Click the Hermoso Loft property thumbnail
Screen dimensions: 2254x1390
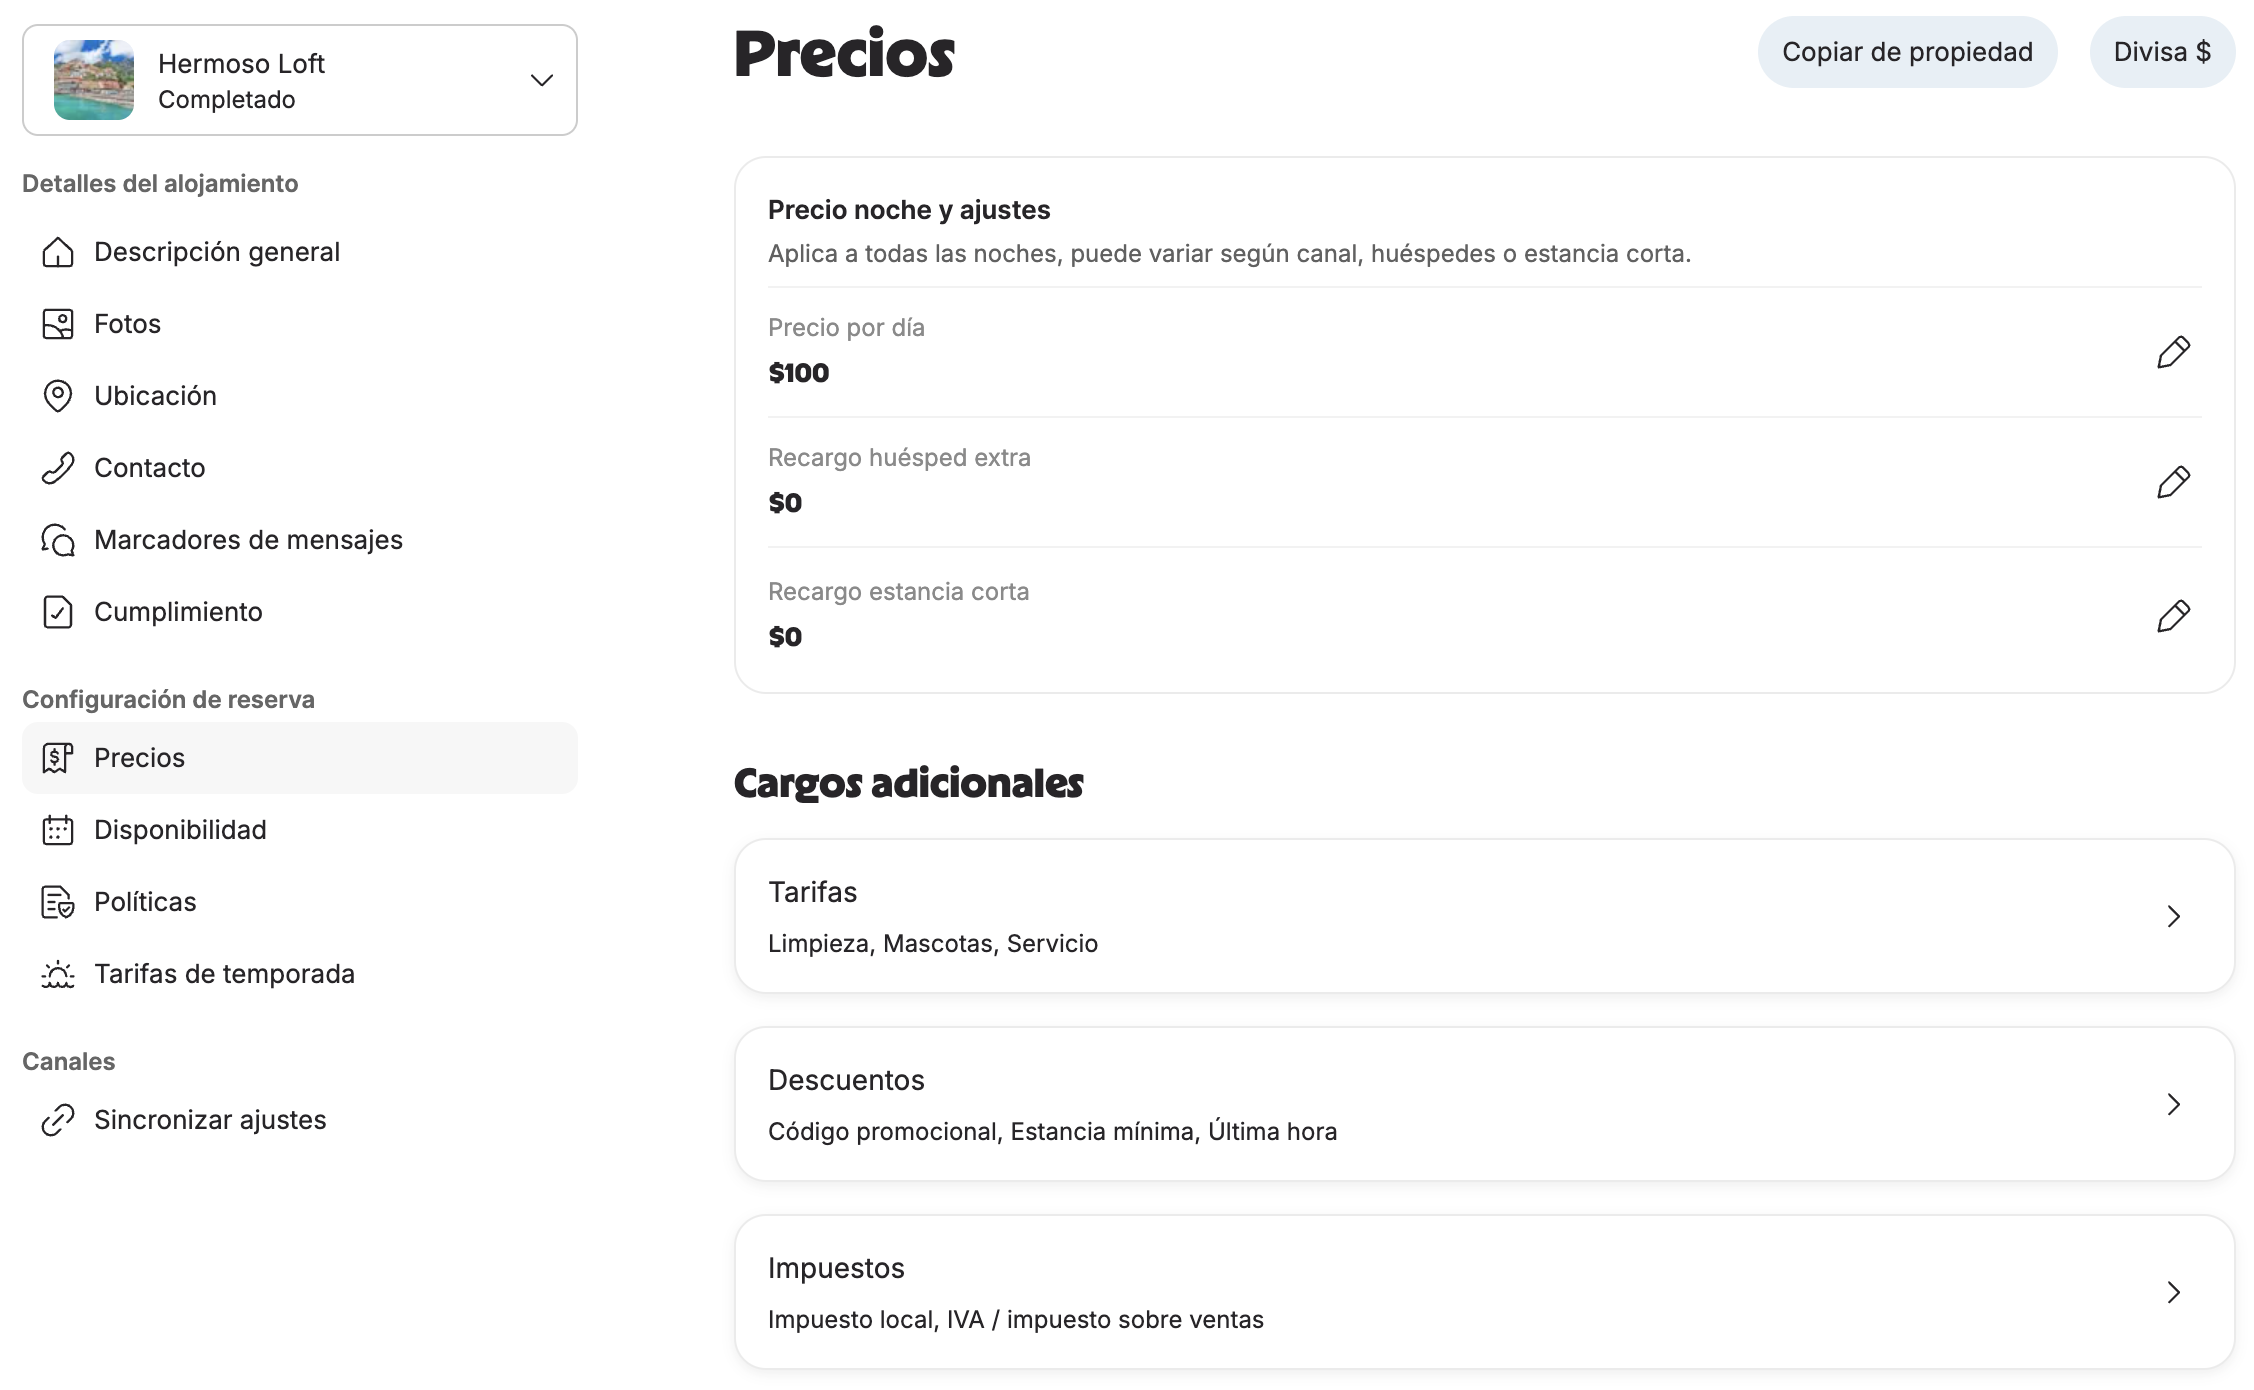(x=94, y=80)
